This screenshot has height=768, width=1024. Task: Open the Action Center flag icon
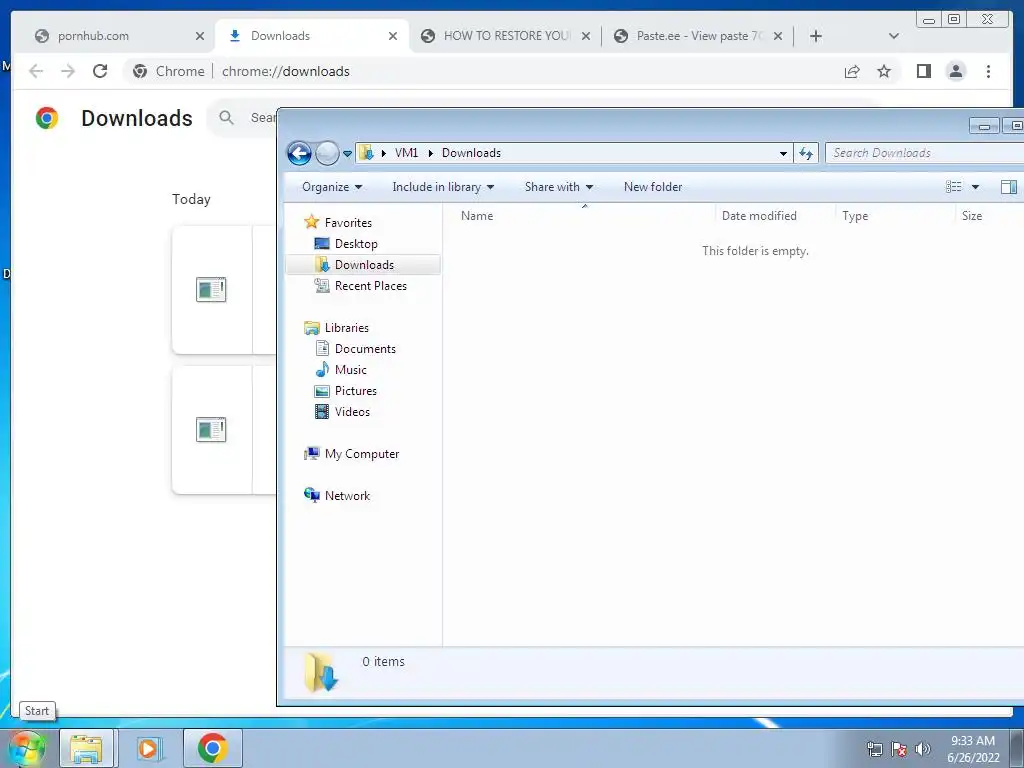pos(899,748)
